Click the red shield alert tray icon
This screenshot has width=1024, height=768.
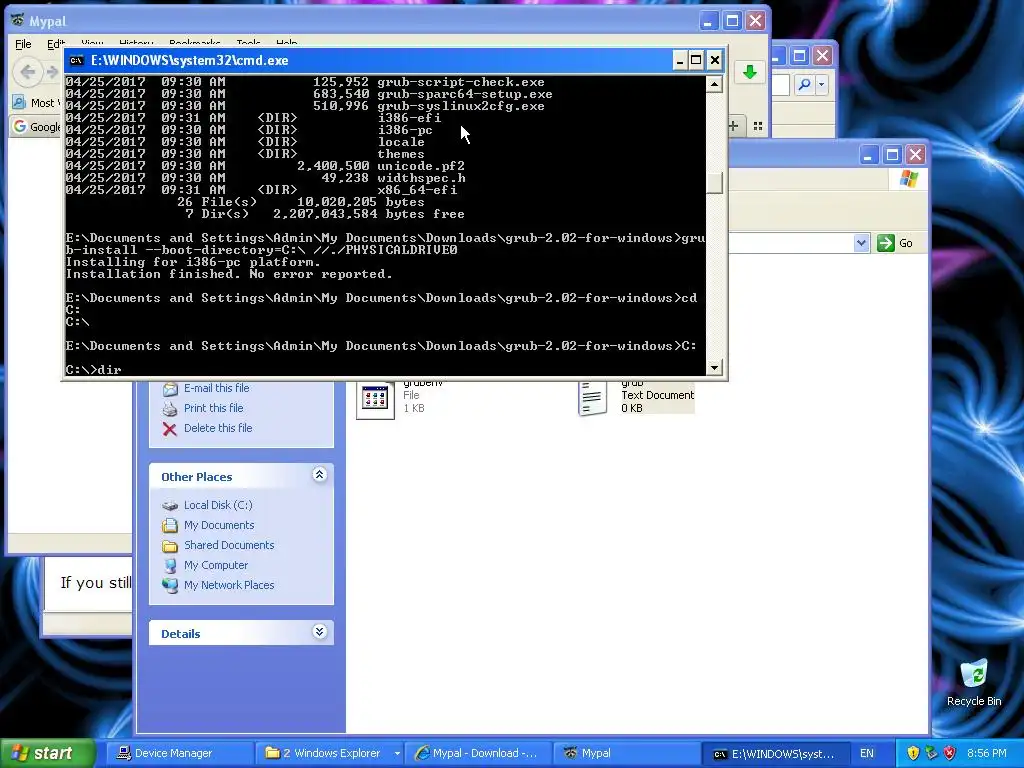950,753
